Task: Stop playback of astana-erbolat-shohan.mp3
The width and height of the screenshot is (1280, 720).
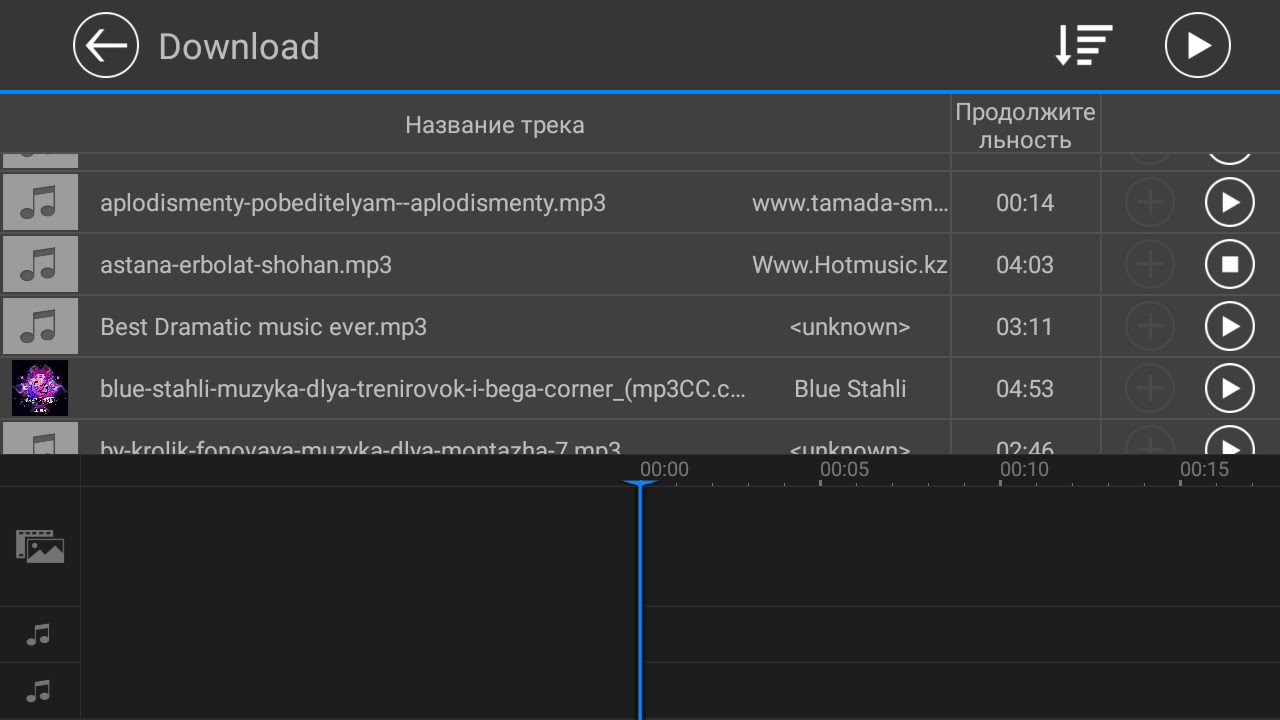Action: [1229, 265]
